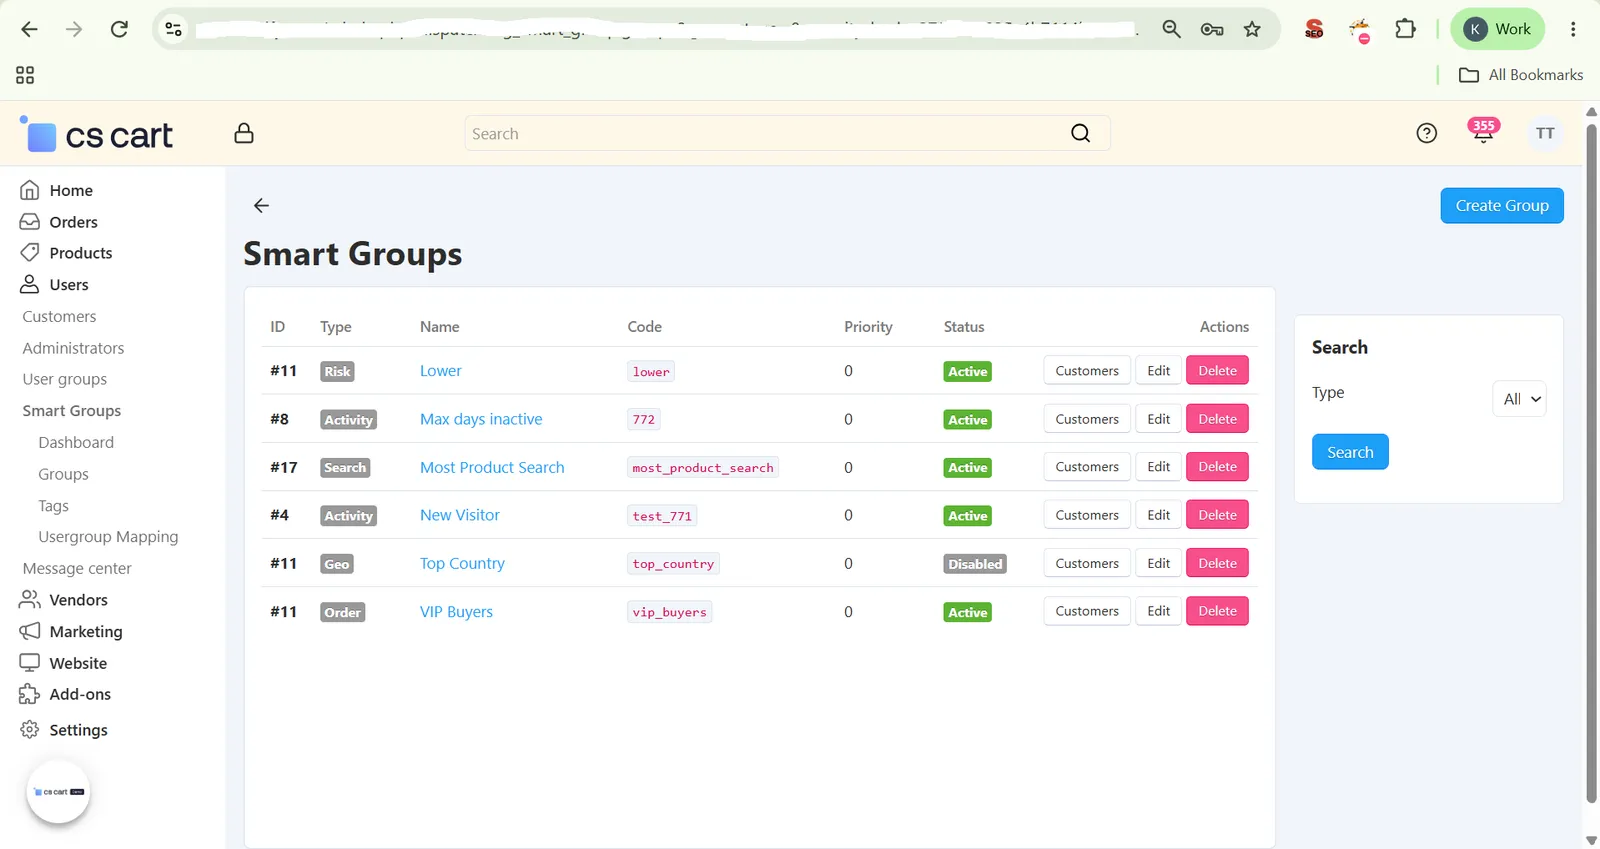
Task: Open the help question mark icon
Action: tap(1427, 133)
